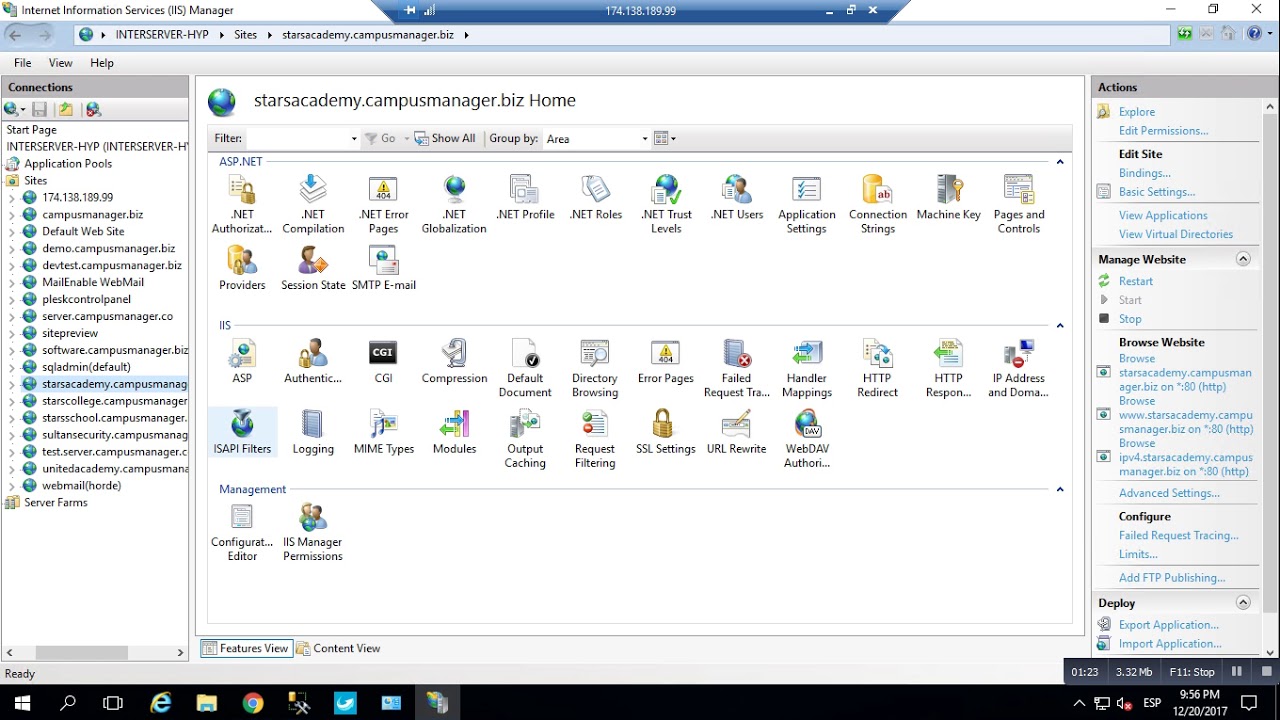
Task: Open File Explorer from taskbar
Action: pyautogui.click(x=207, y=703)
